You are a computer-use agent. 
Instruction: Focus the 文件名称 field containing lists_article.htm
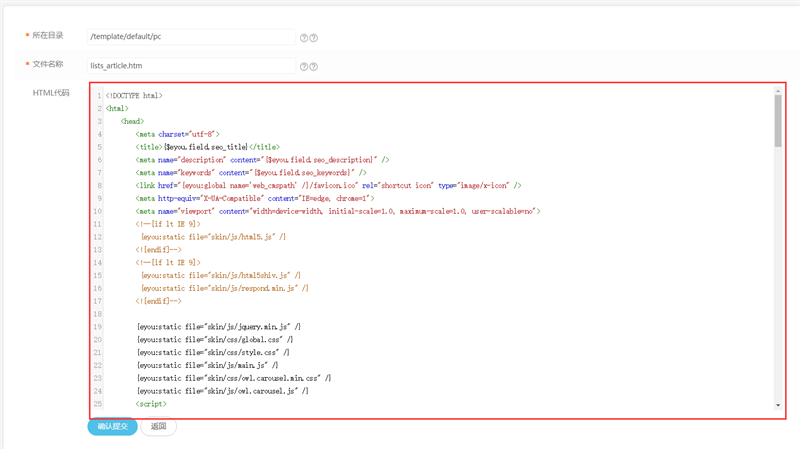(x=191, y=65)
